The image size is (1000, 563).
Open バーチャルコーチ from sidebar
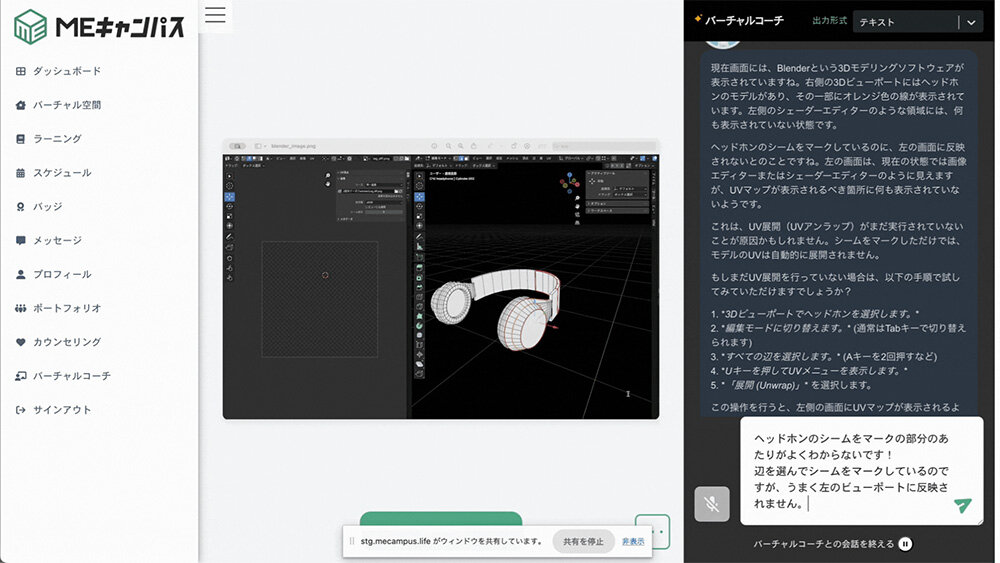pos(71,376)
